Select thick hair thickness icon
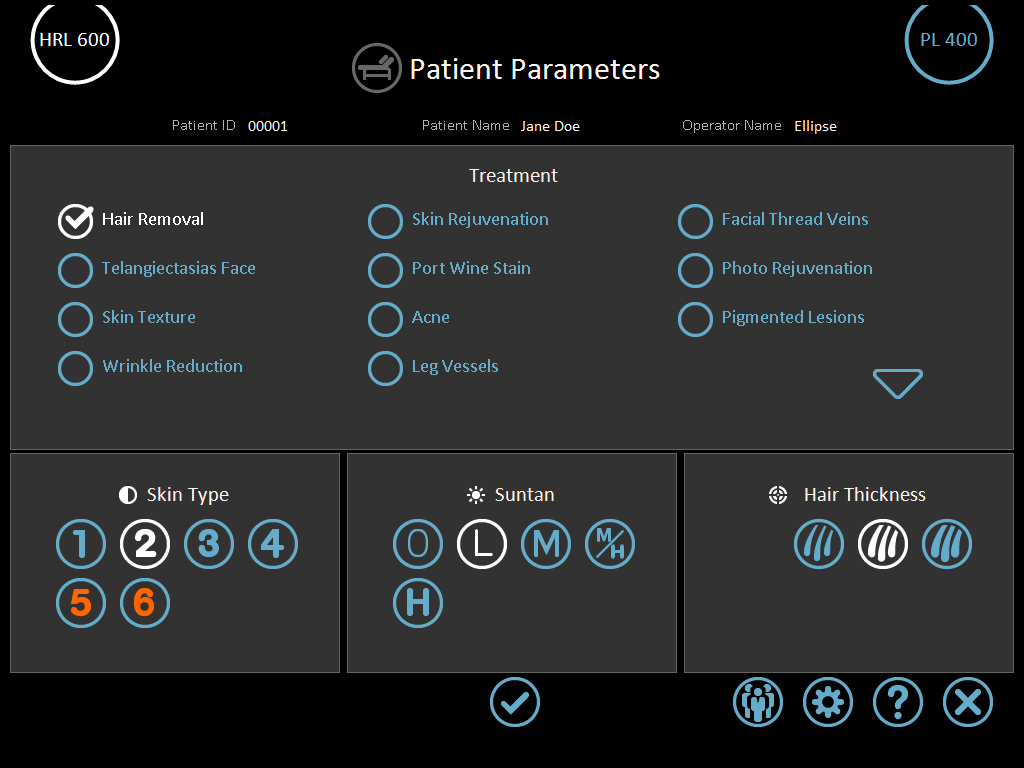1024x768 pixels. point(947,545)
